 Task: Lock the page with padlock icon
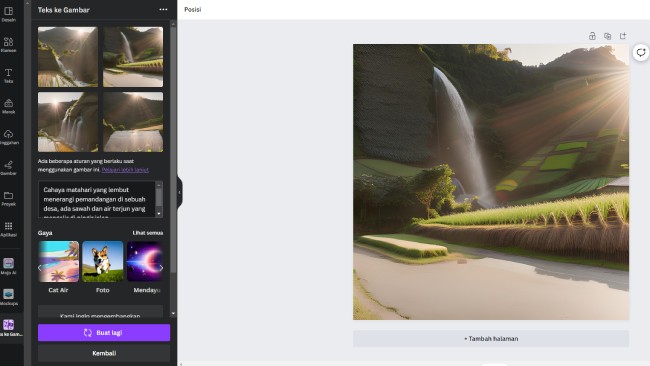click(592, 36)
